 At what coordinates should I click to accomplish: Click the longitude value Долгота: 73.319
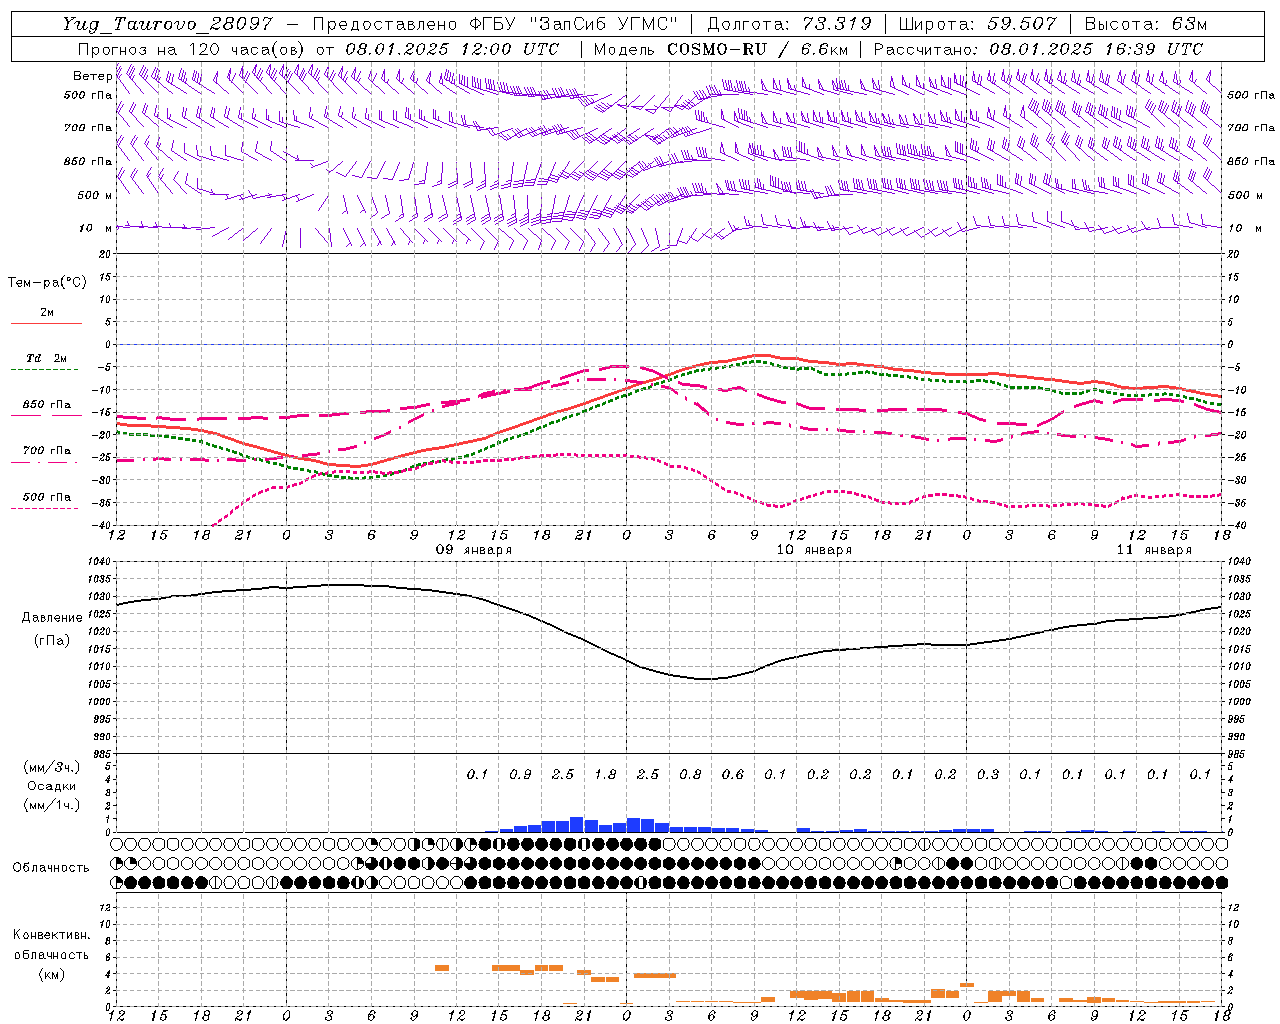[x=789, y=24]
